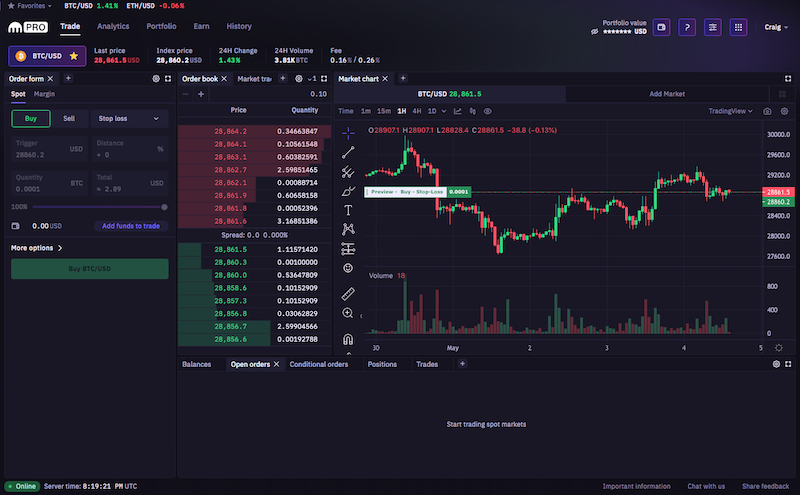Open Order book settings gear
Image resolution: width=800 pixels, height=495 pixels.
coord(299,79)
